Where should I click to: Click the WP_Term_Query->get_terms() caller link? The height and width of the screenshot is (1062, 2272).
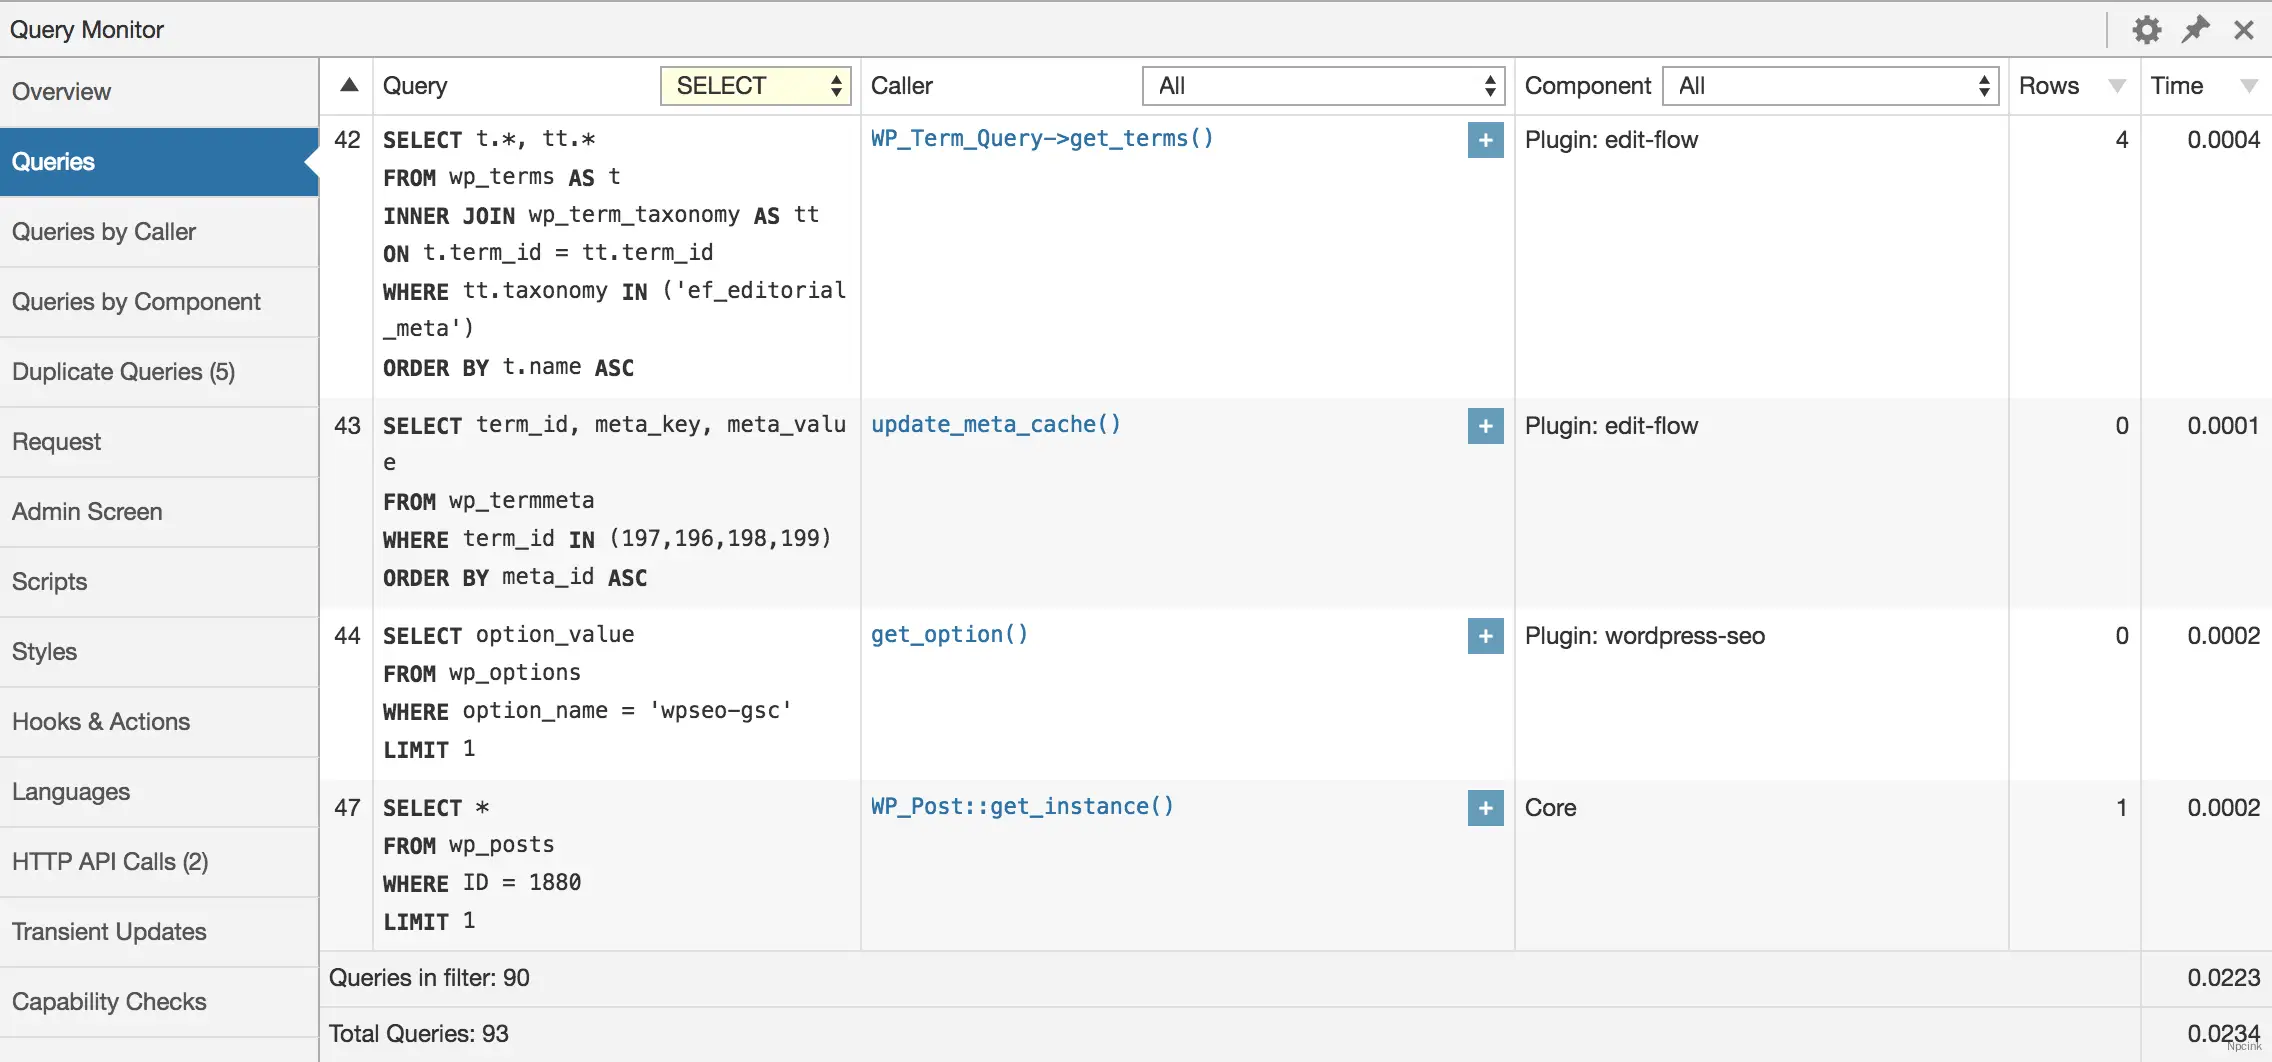1041,138
